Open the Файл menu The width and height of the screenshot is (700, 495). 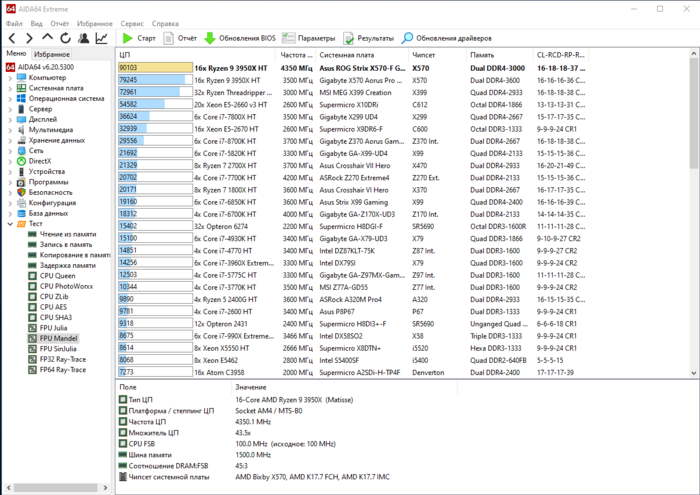click(14, 24)
